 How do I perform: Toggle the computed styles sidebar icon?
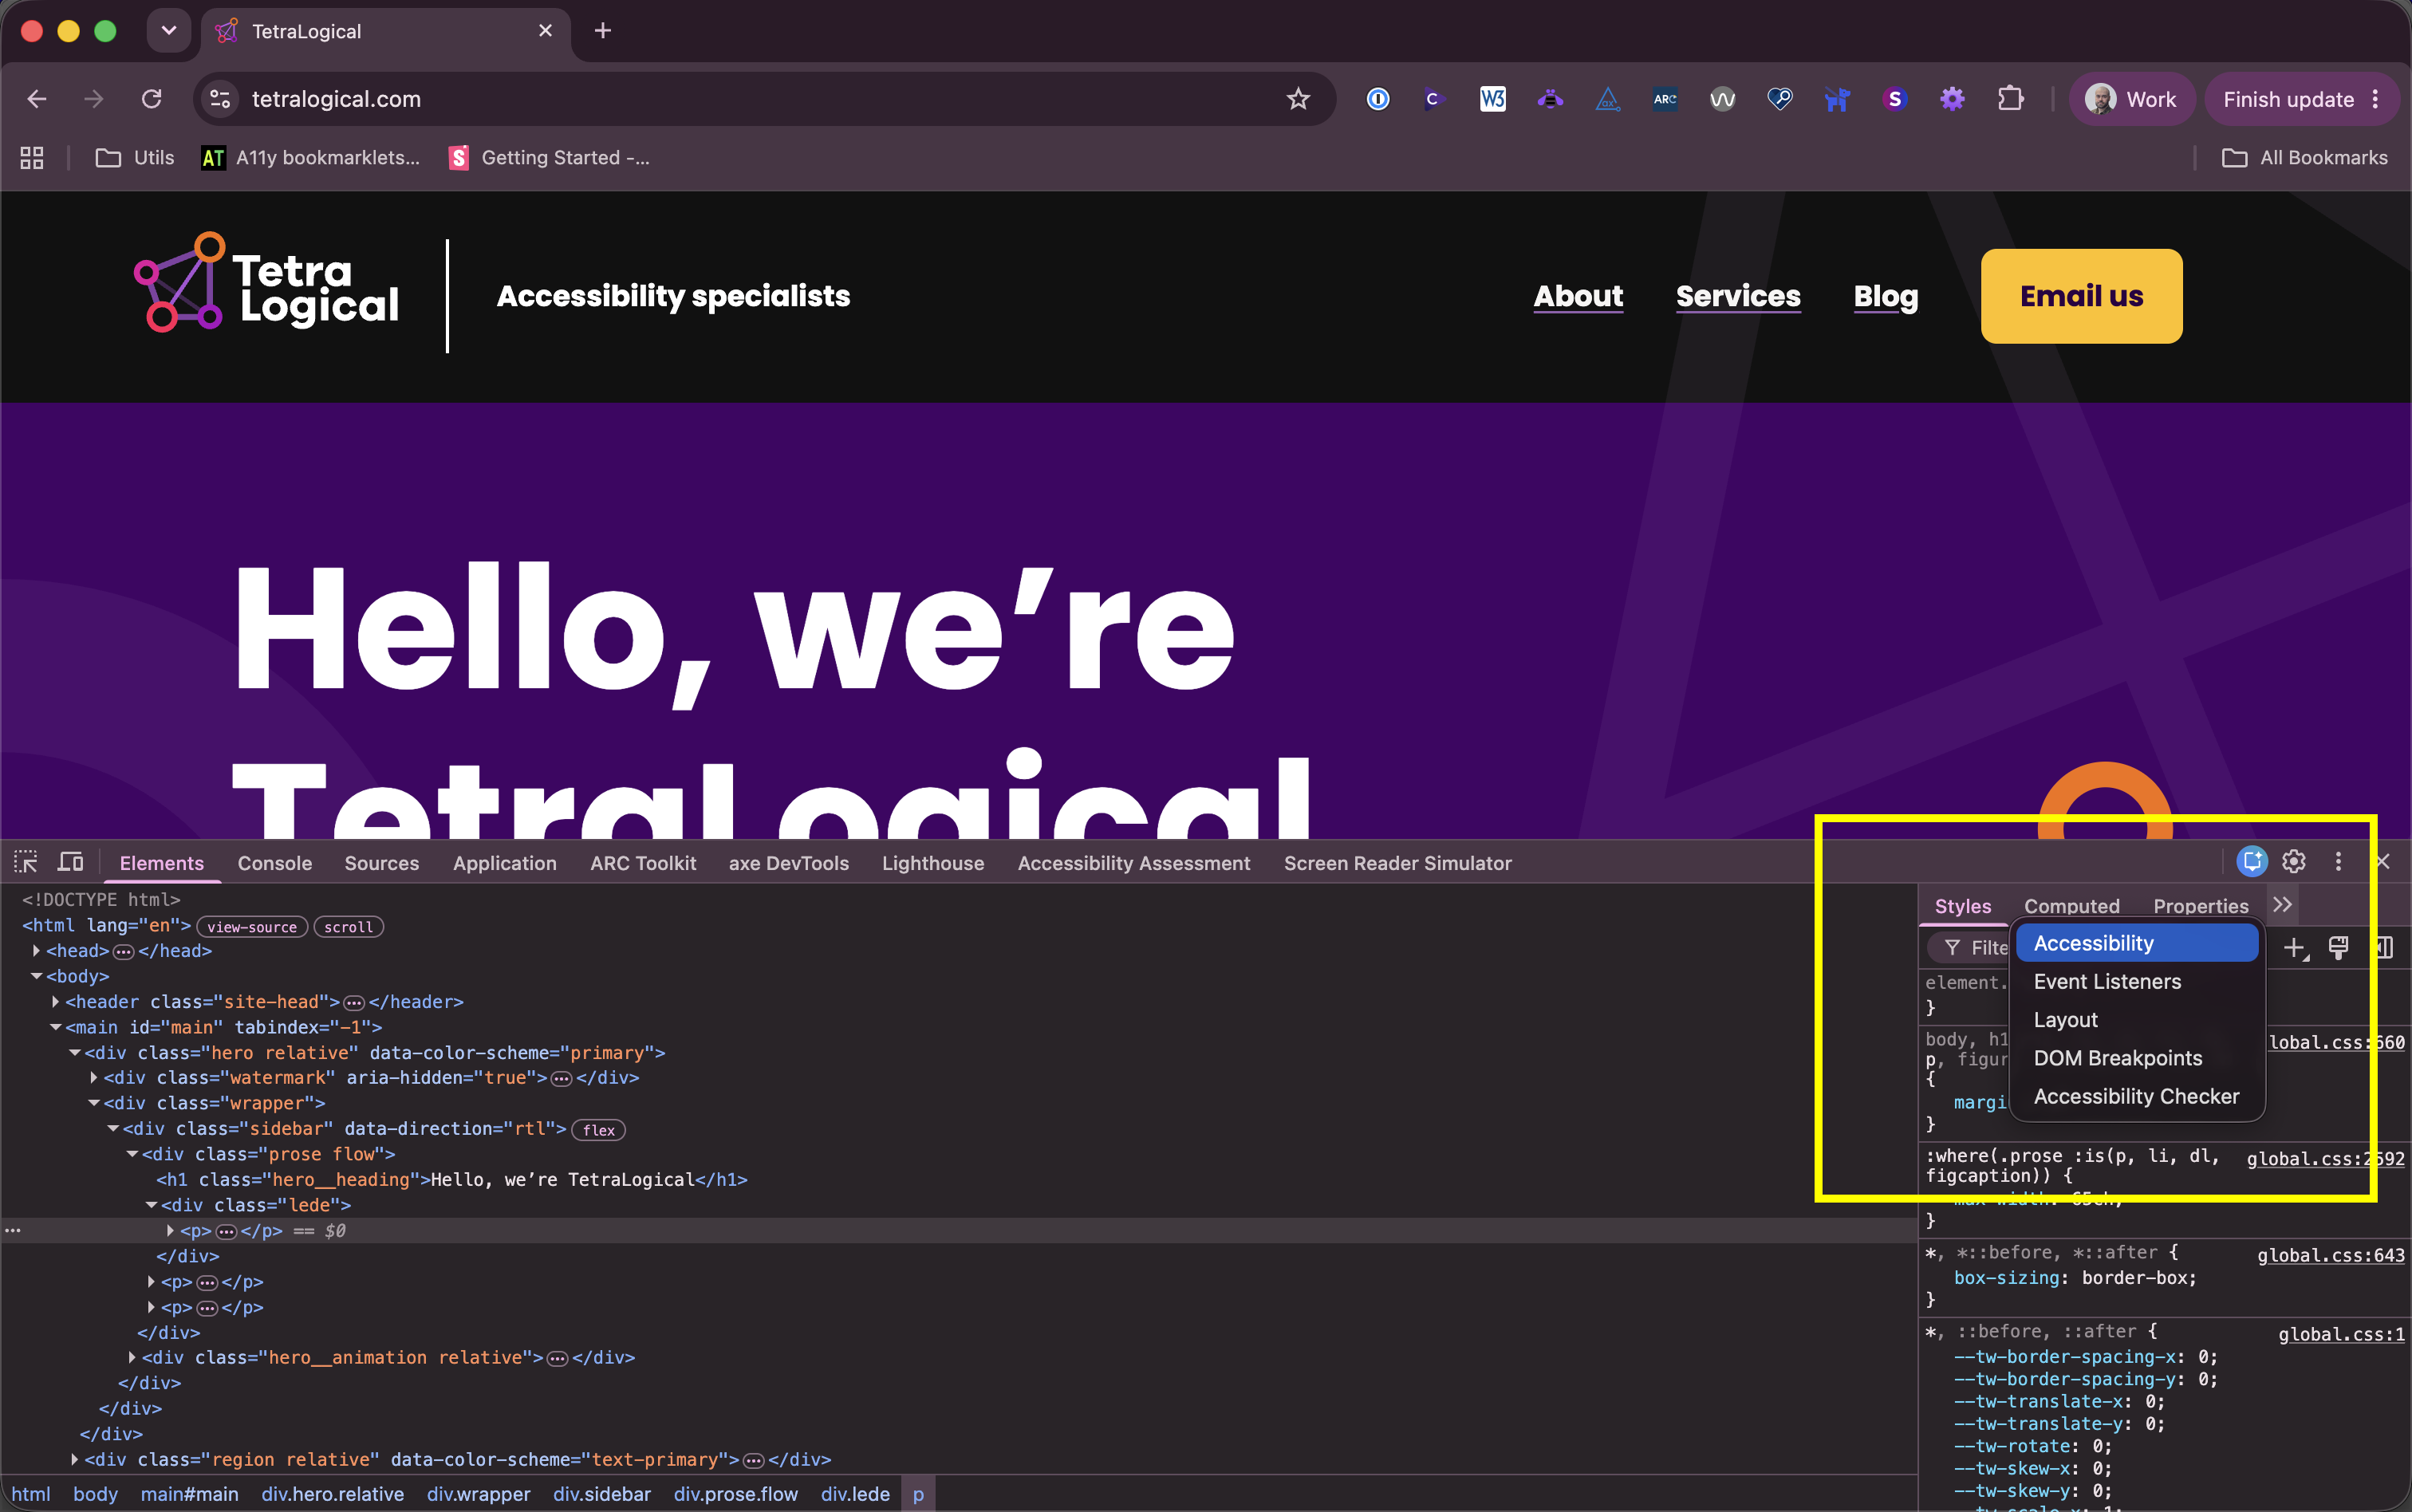[2385, 947]
